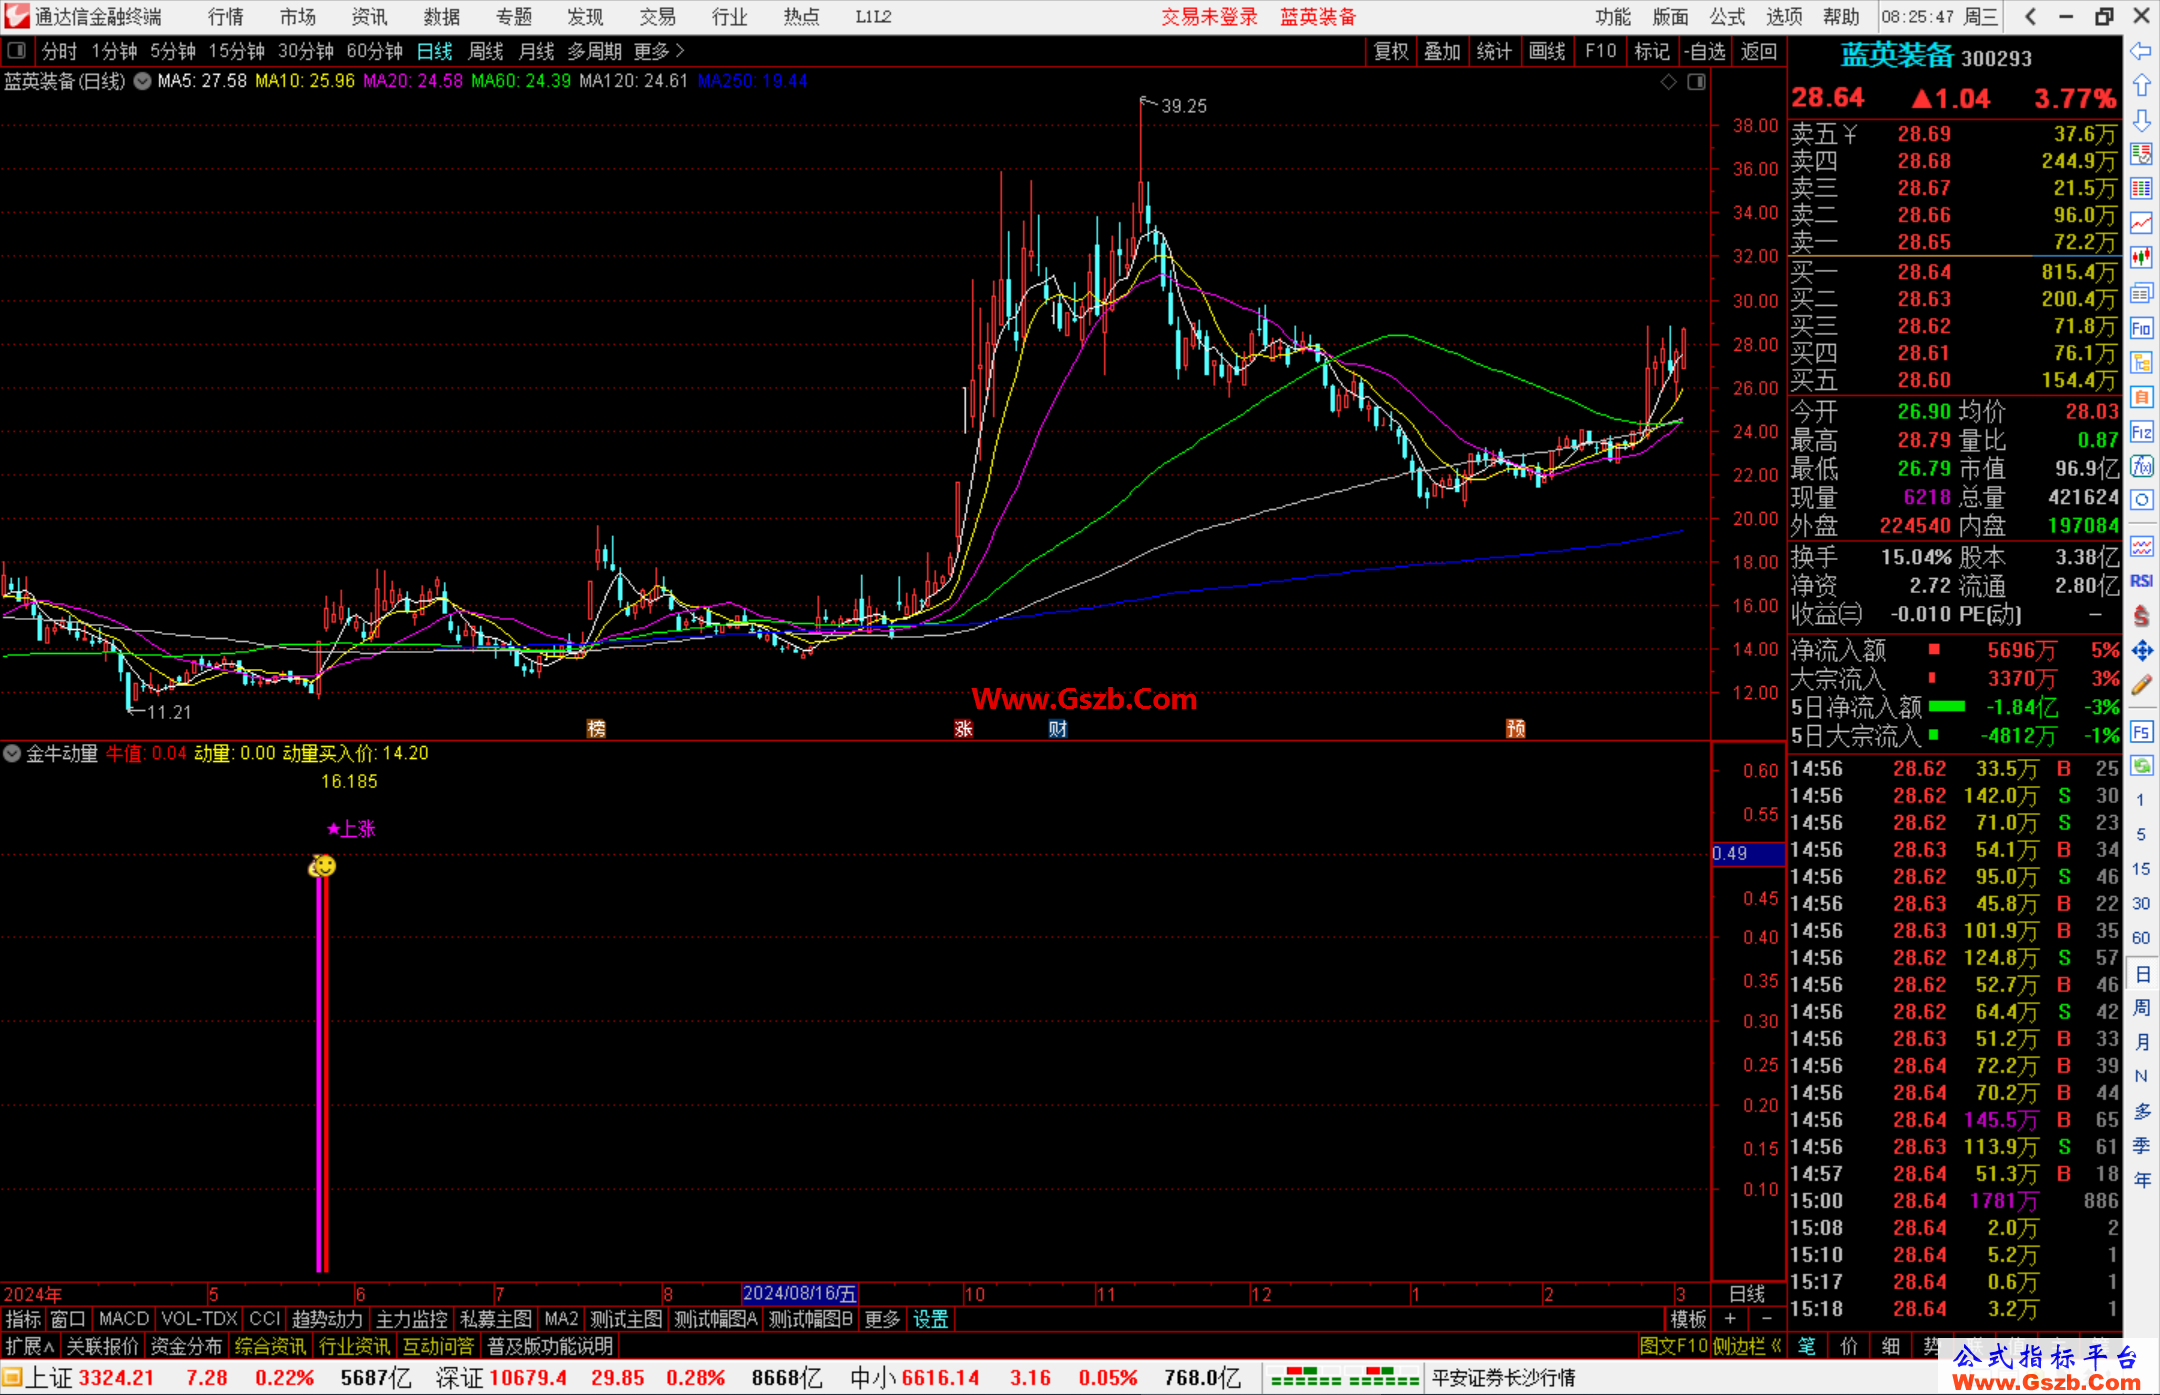The height and width of the screenshot is (1395, 2160).
Task: Open the f(x) formula manager icon
Action: click(x=2141, y=466)
